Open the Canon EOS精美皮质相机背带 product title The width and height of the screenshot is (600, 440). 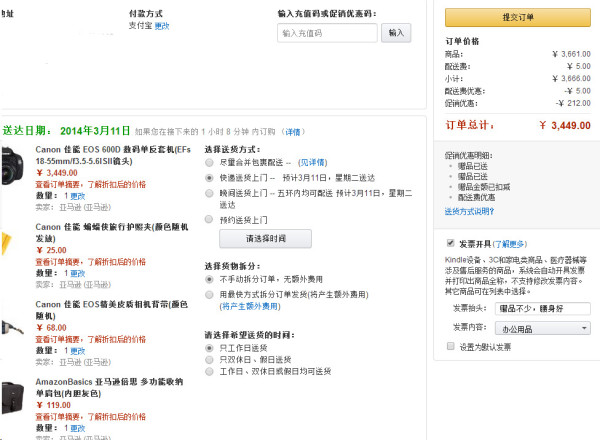[111, 310]
